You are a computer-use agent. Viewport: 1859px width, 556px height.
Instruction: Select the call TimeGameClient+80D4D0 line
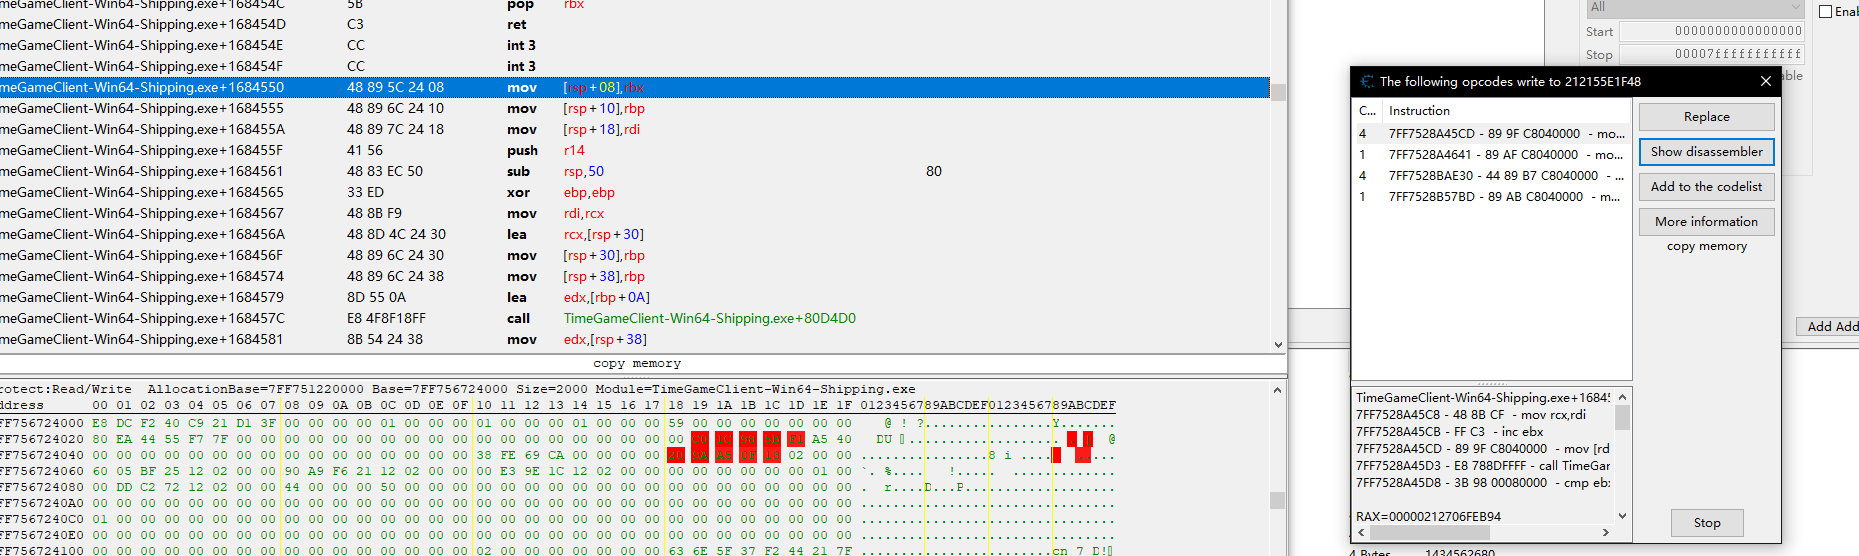pyautogui.click(x=600, y=319)
